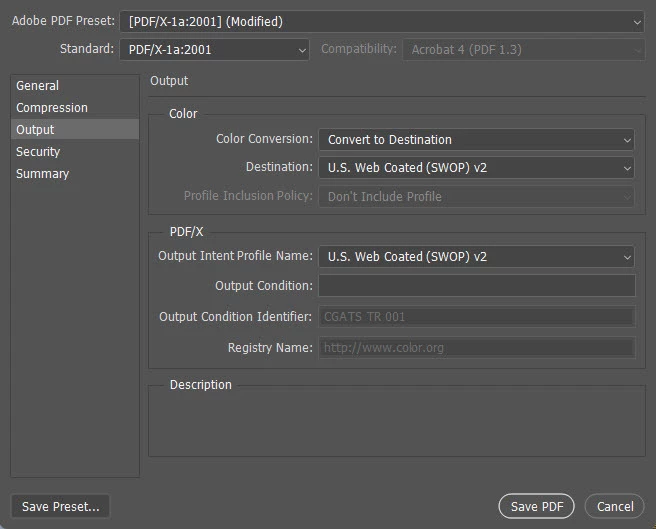
Task: Click the Output section heading
Action: (169, 81)
